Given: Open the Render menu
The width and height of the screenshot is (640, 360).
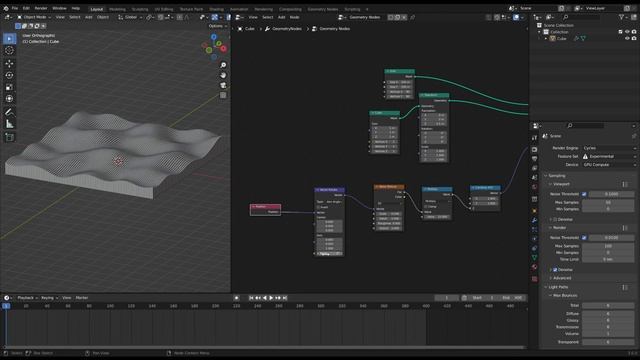Looking at the screenshot, I should [41, 8].
